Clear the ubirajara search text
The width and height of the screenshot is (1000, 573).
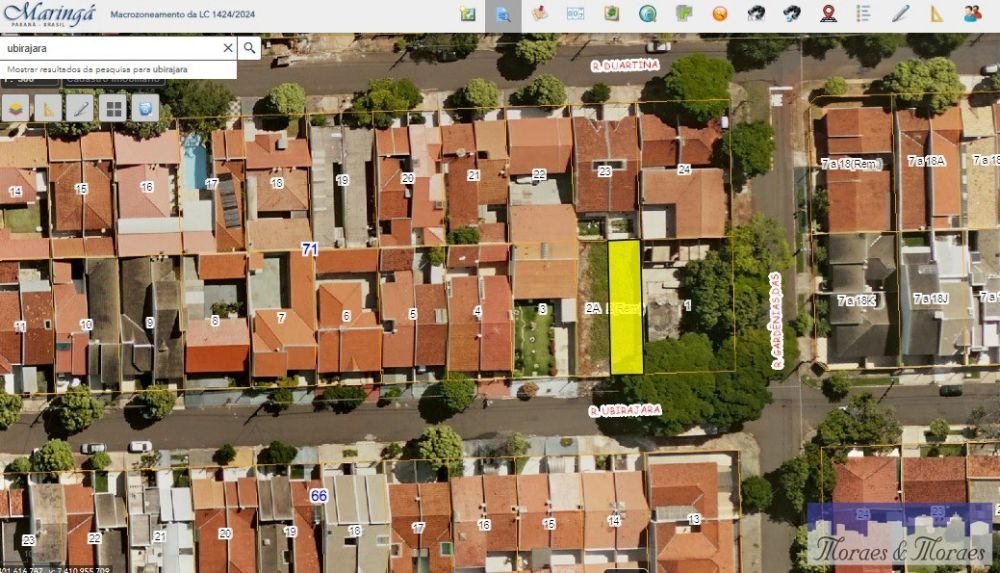(228, 47)
